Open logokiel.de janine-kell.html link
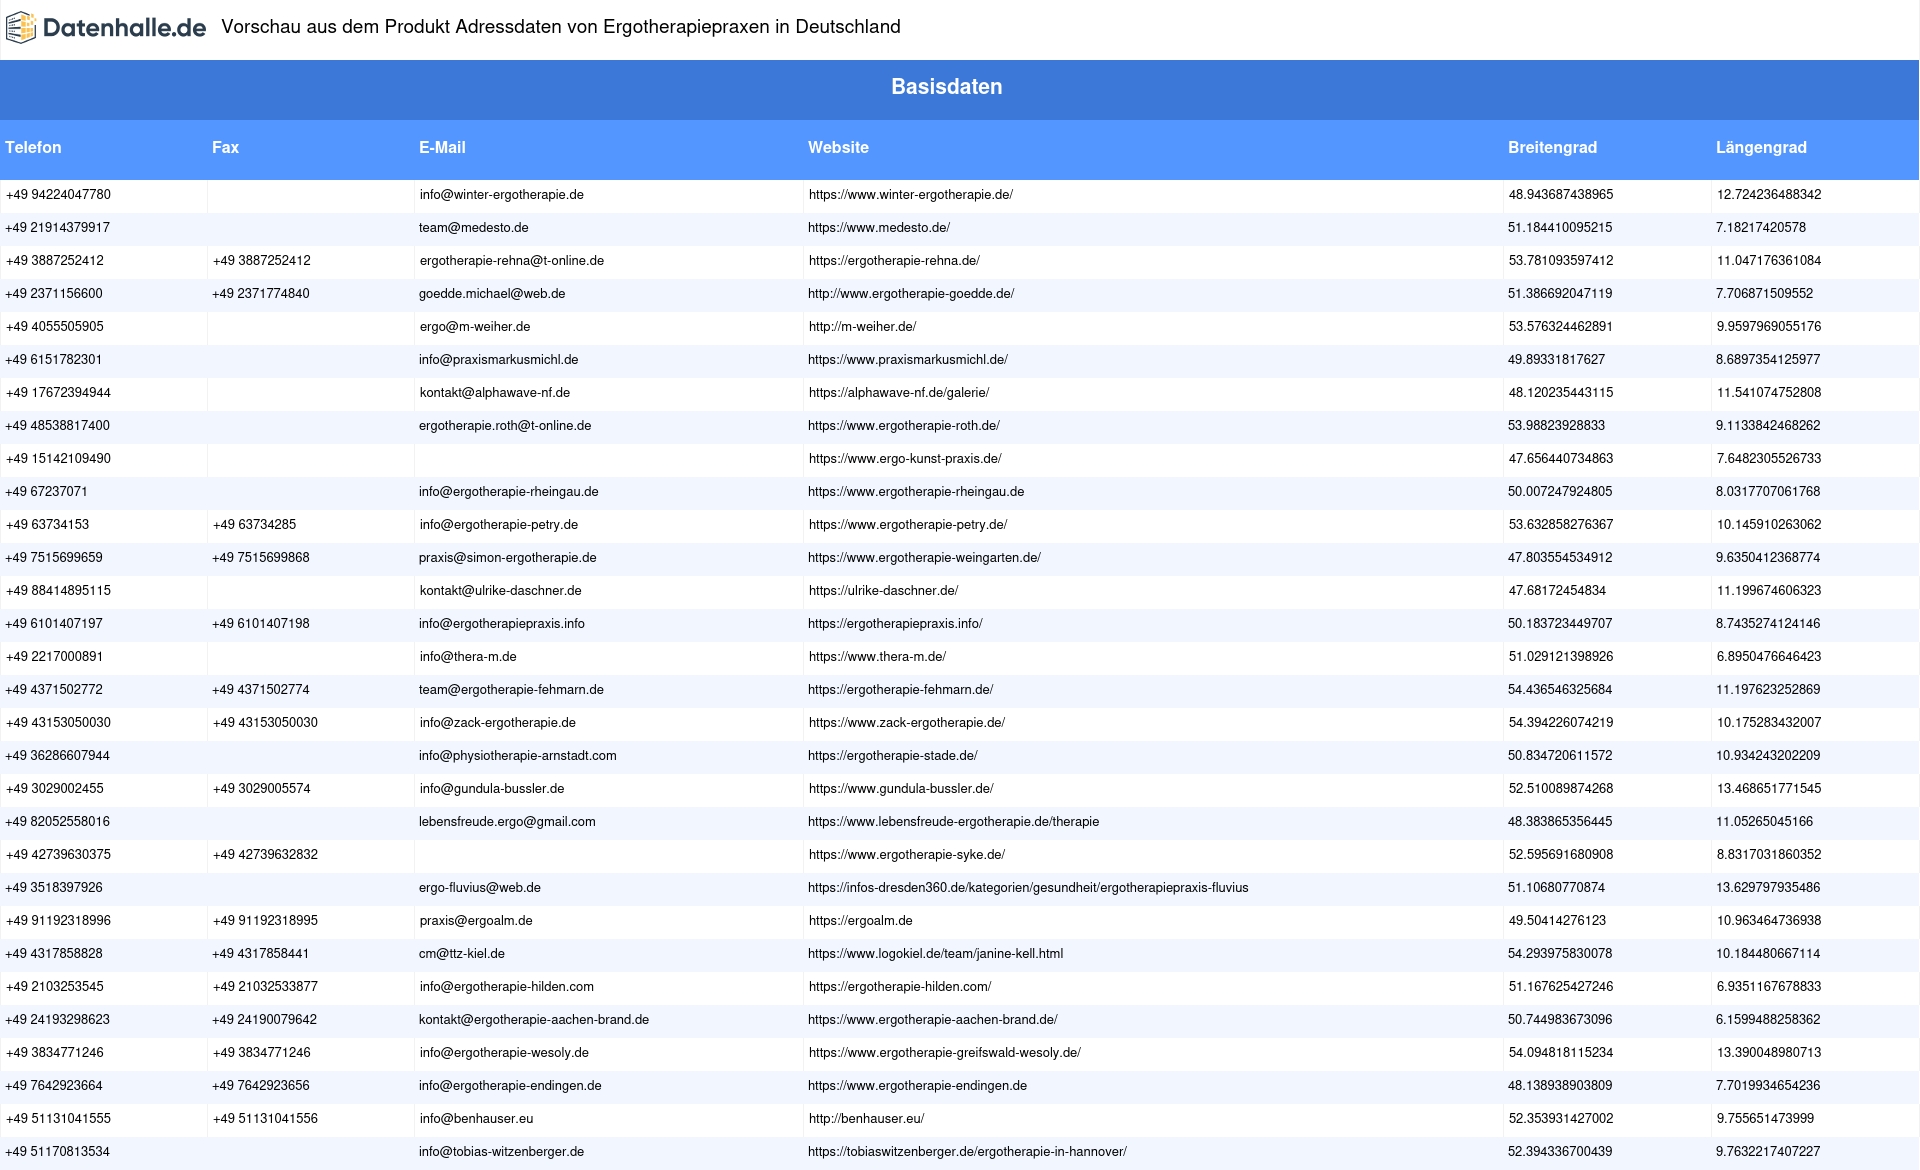The height and width of the screenshot is (1170, 1920). pyautogui.click(x=935, y=954)
